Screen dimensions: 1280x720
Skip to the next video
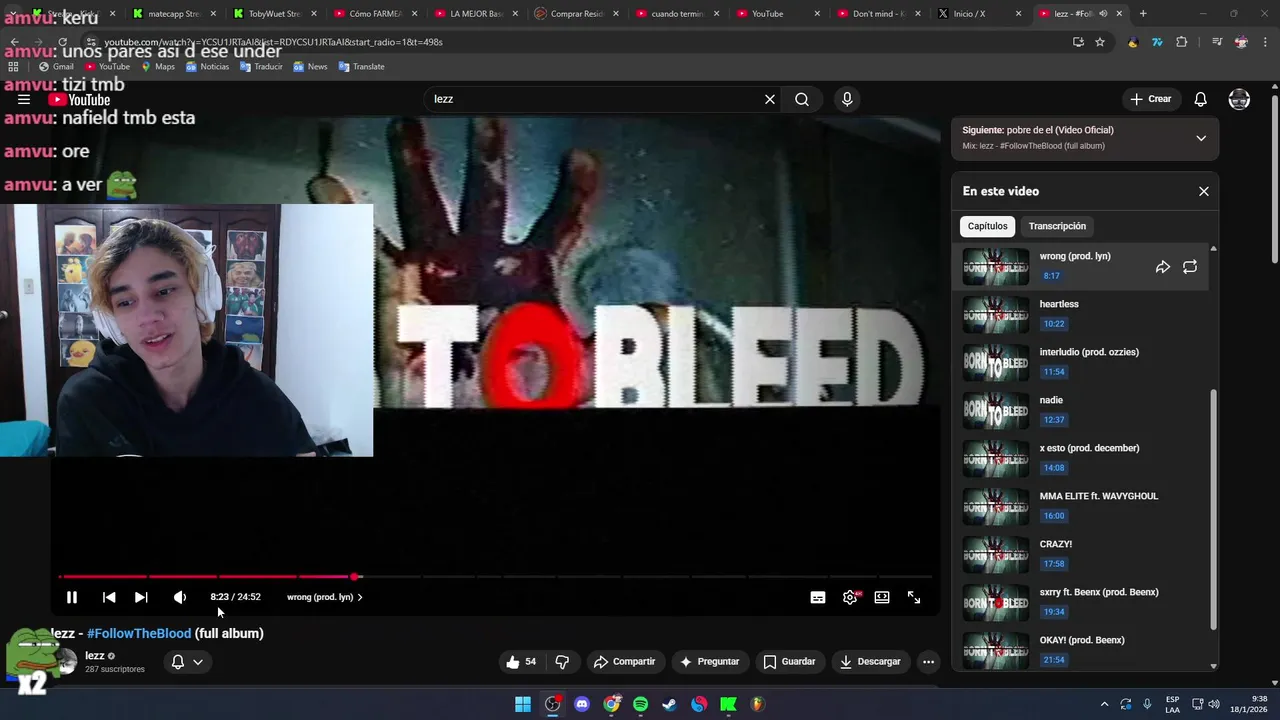click(x=141, y=597)
